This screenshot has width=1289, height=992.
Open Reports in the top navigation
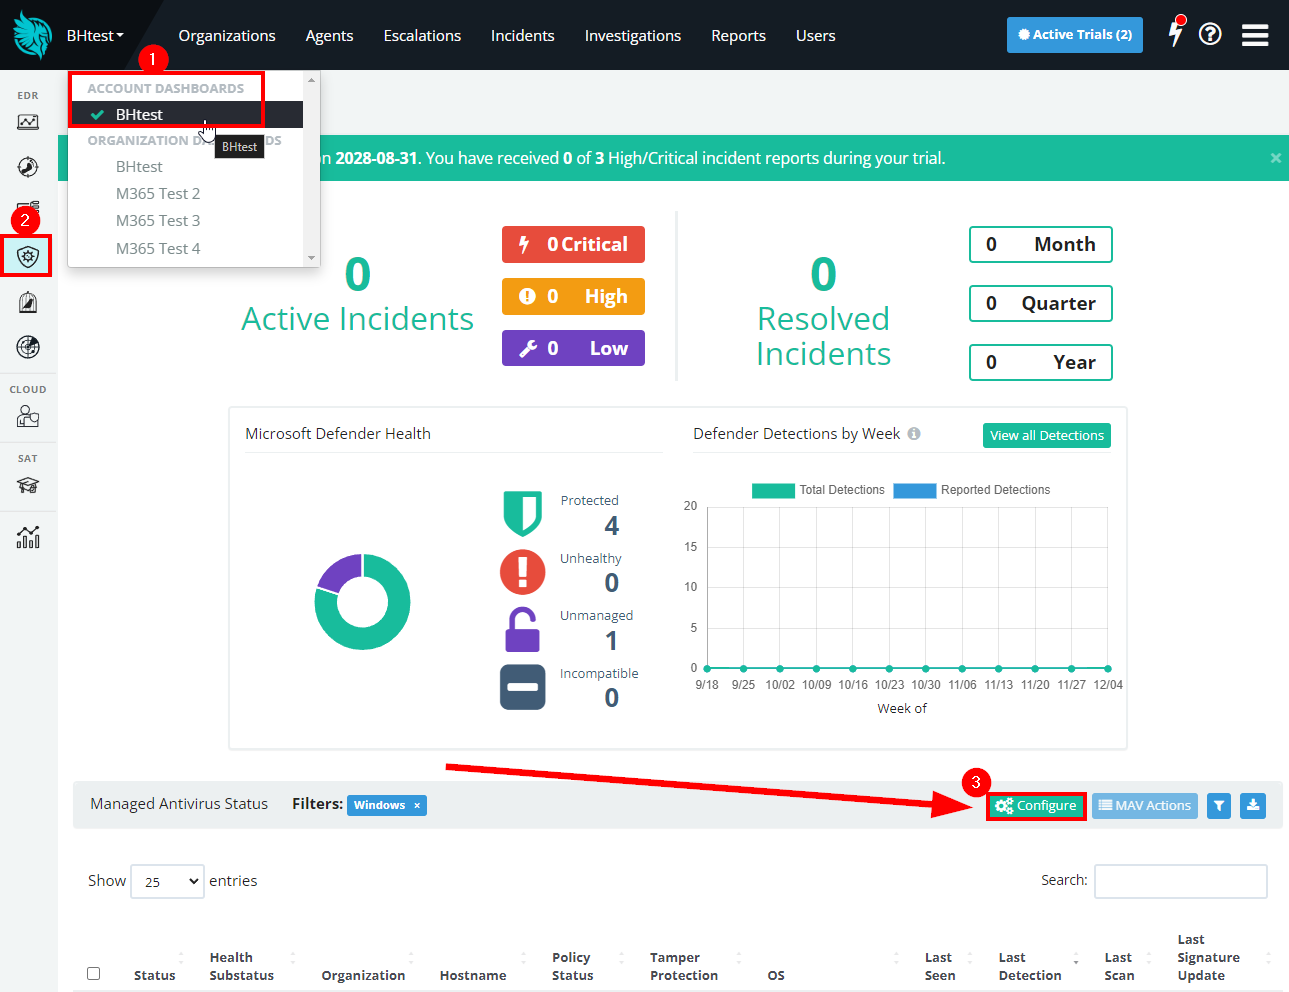click(x=738, y=36)
